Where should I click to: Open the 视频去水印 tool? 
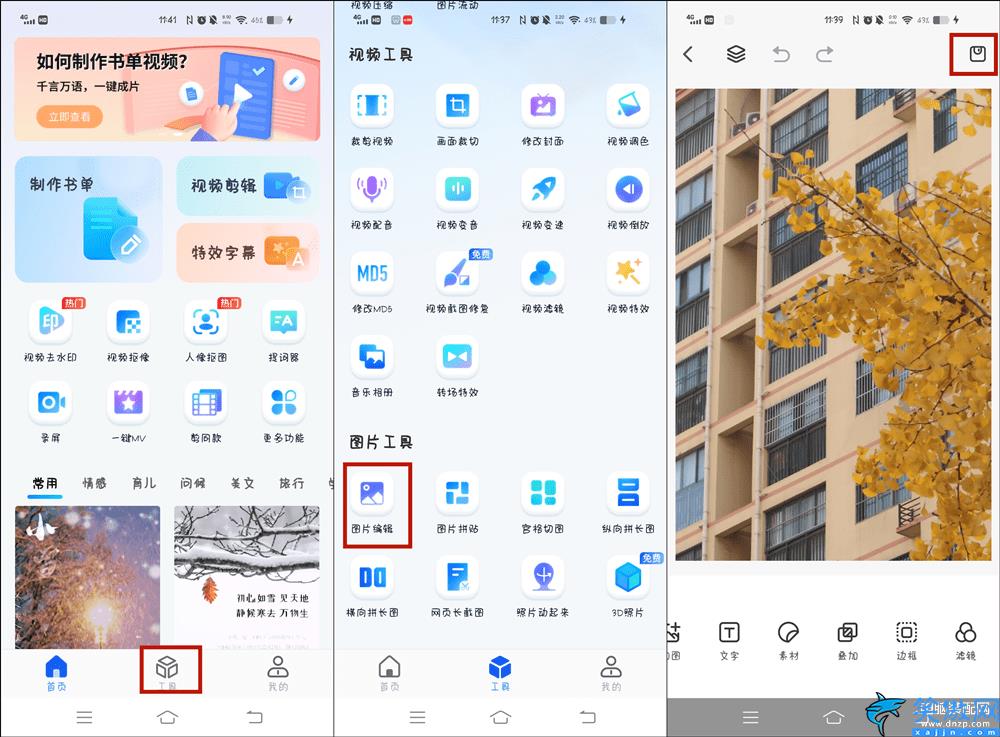[50, 332]
